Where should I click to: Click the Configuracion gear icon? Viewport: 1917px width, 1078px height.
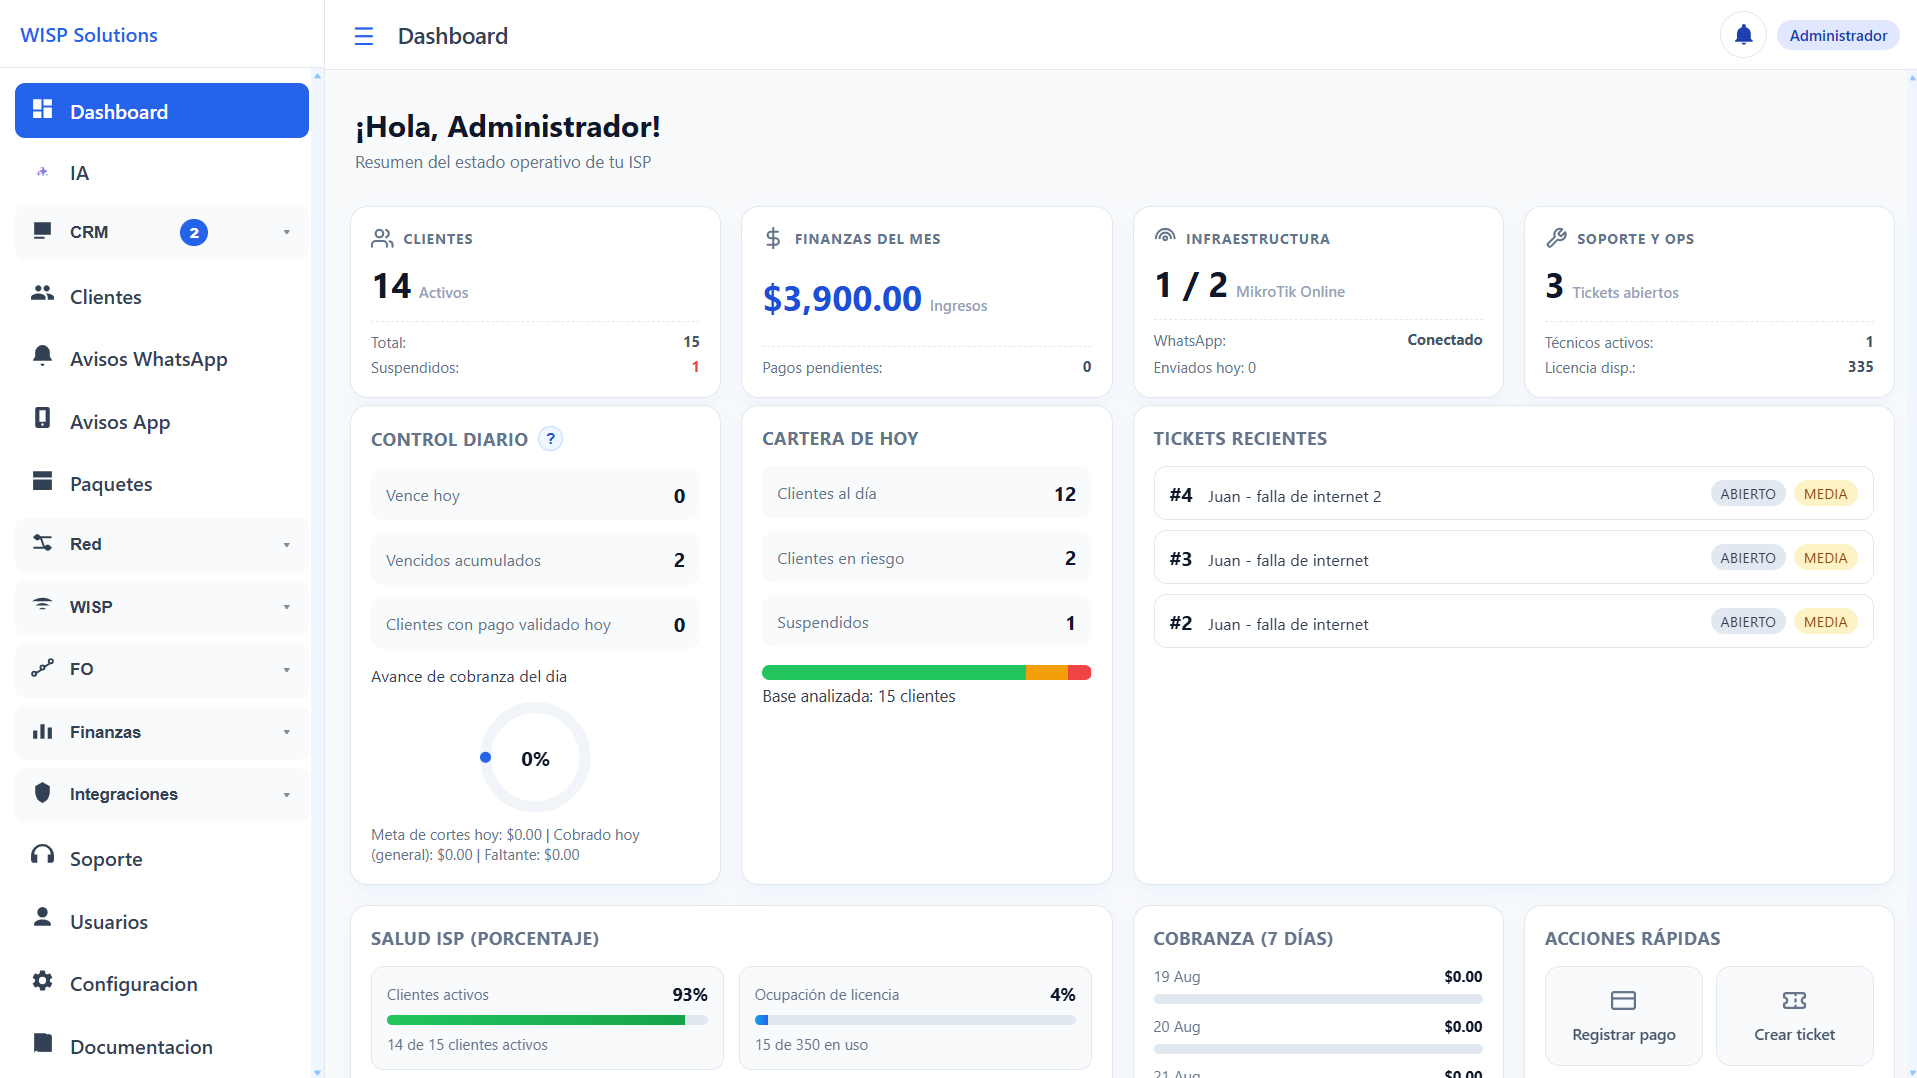[42, 981]
